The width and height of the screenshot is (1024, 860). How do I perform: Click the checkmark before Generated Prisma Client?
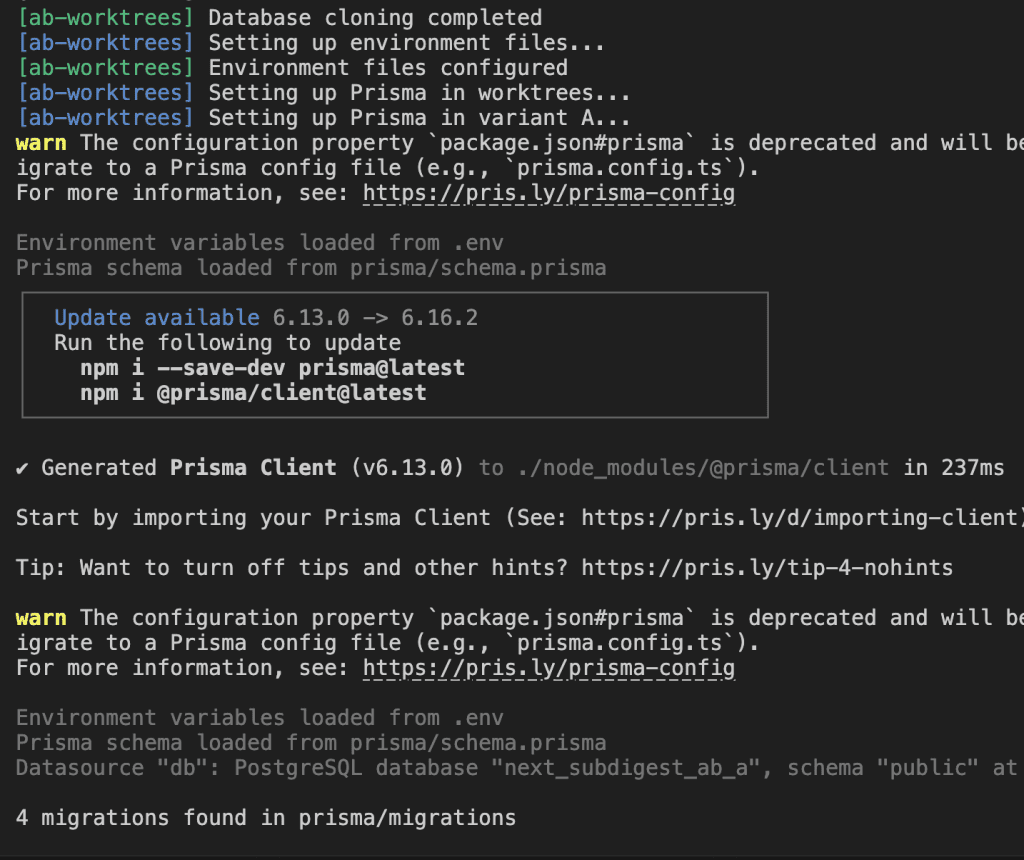click(x=22, y=468)
